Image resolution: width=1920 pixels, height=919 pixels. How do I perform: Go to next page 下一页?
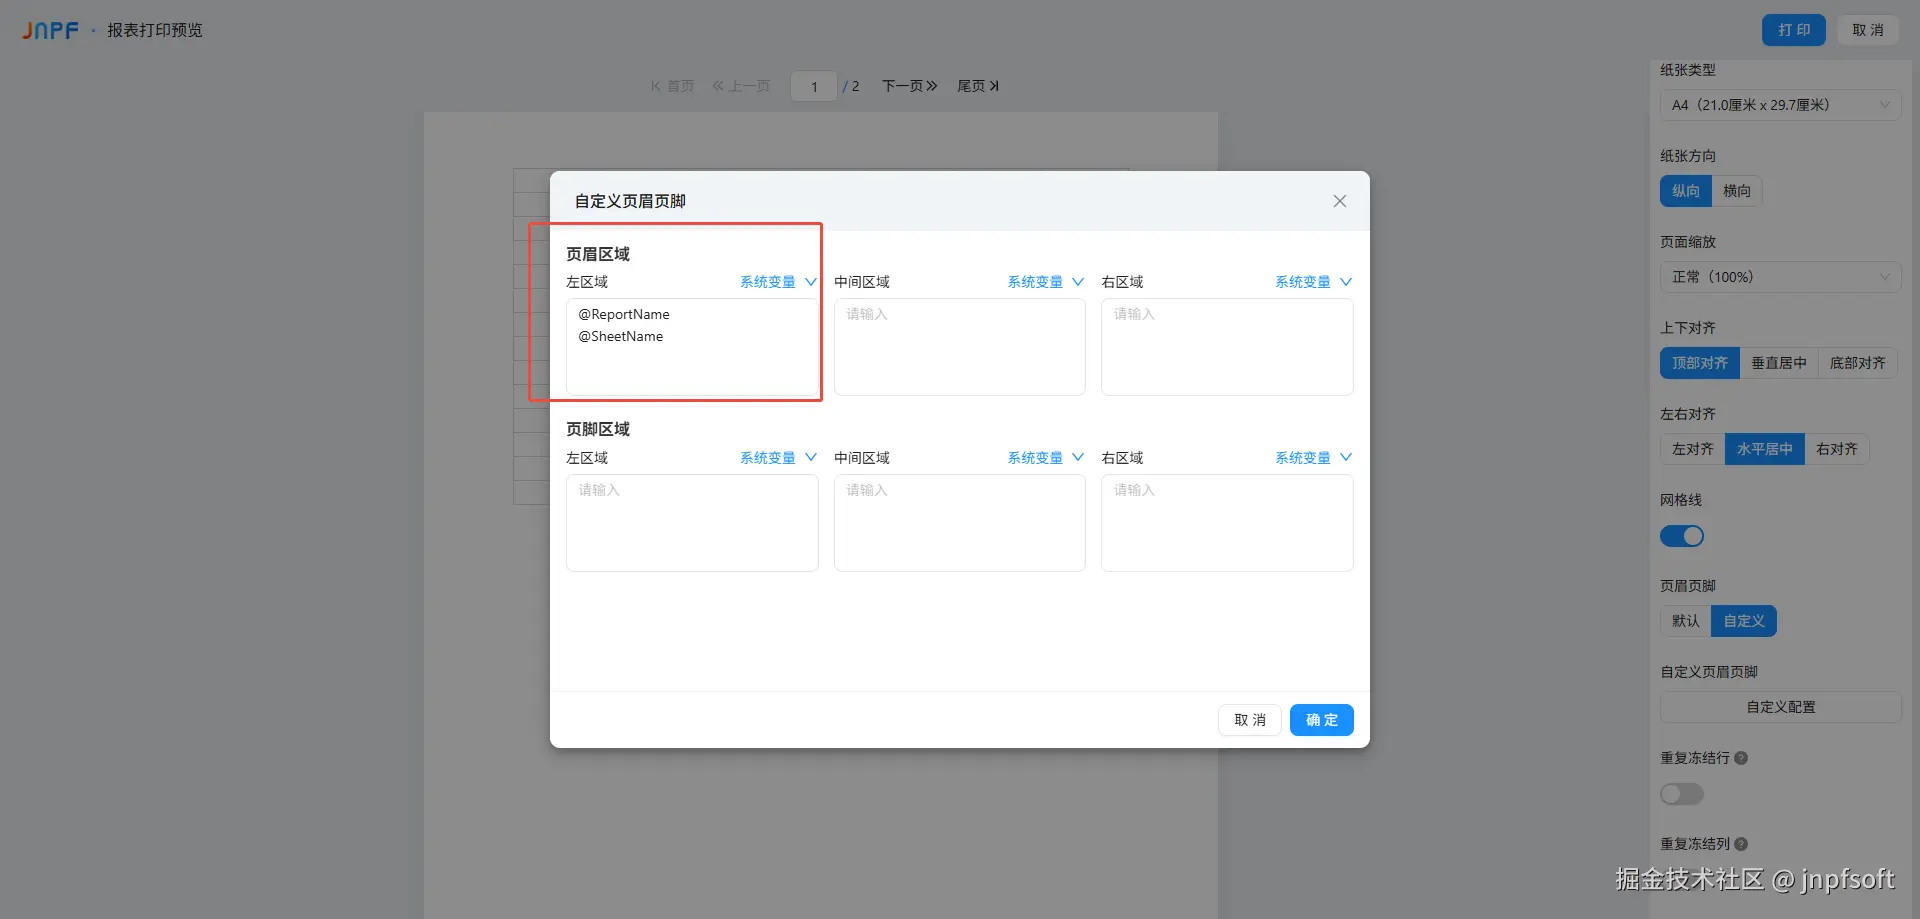pos(909,86)
